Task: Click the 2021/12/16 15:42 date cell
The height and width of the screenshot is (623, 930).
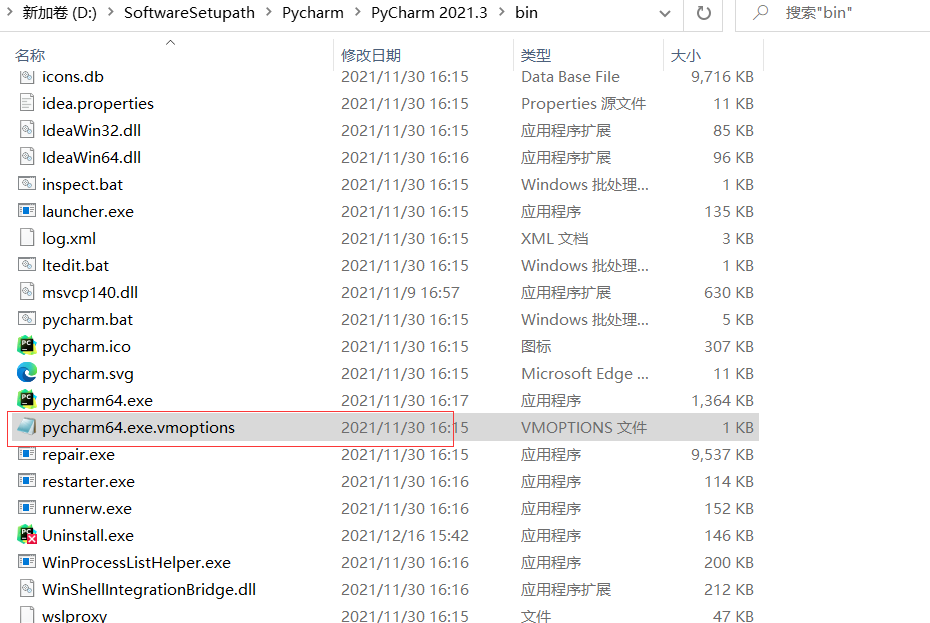Action: (405, 535)
